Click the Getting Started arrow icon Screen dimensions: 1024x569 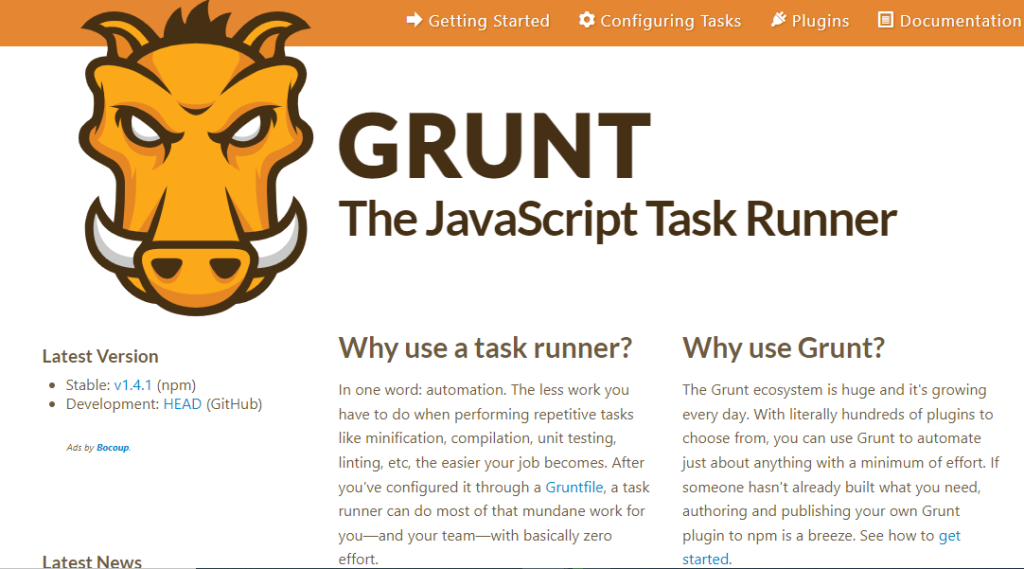pyautogui.click(x=414, y=20)
